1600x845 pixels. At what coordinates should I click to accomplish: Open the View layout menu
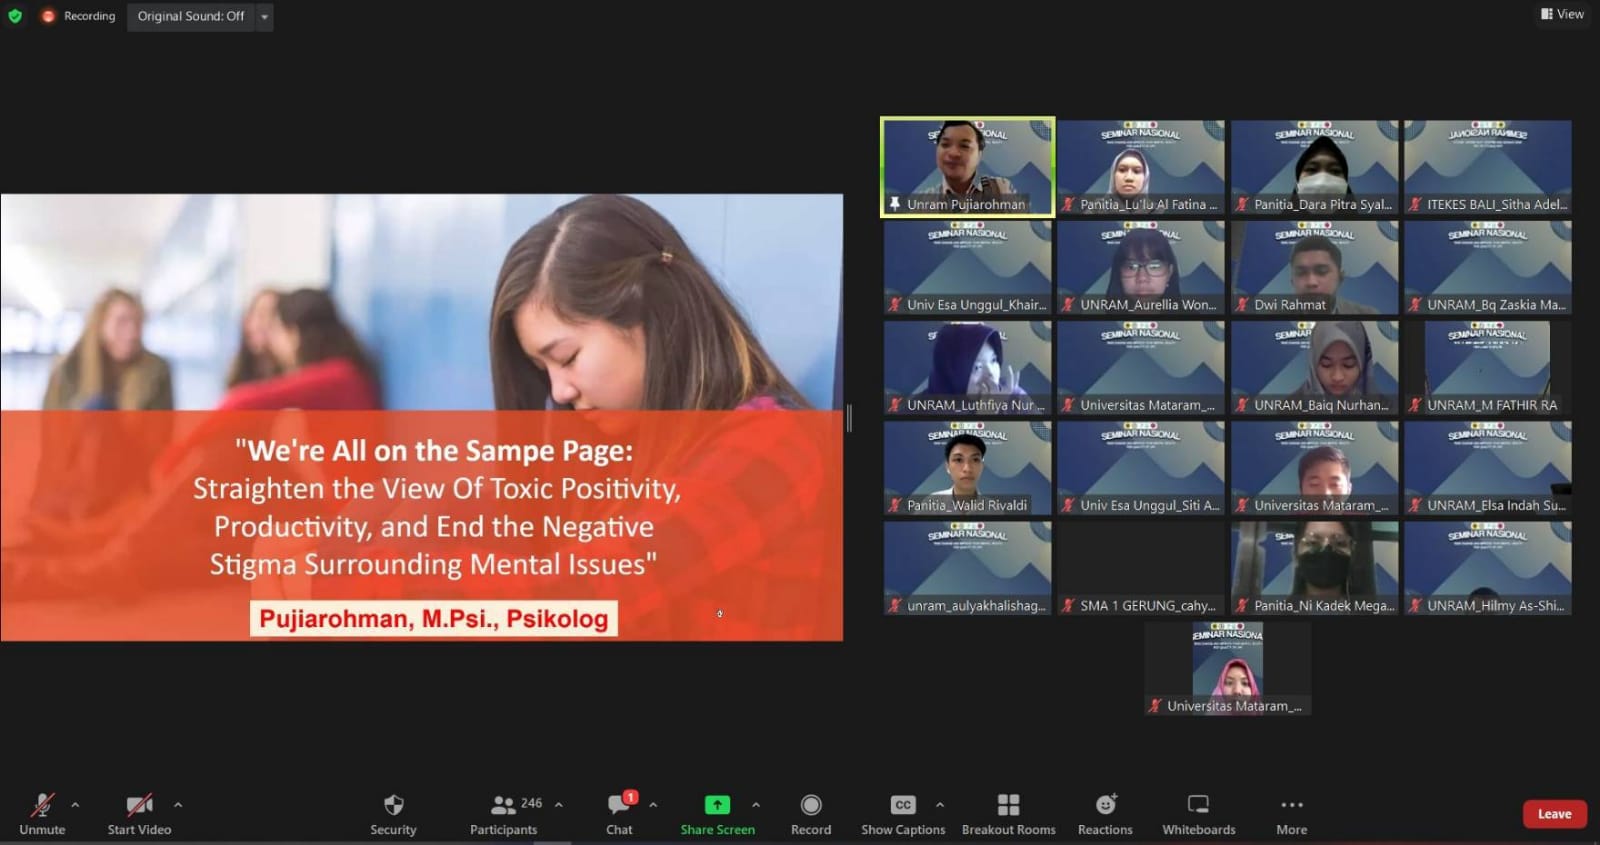coord(1562,14)
